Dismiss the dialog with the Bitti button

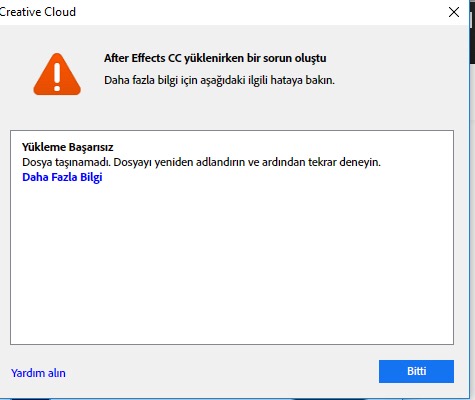[x=416, y=371]
